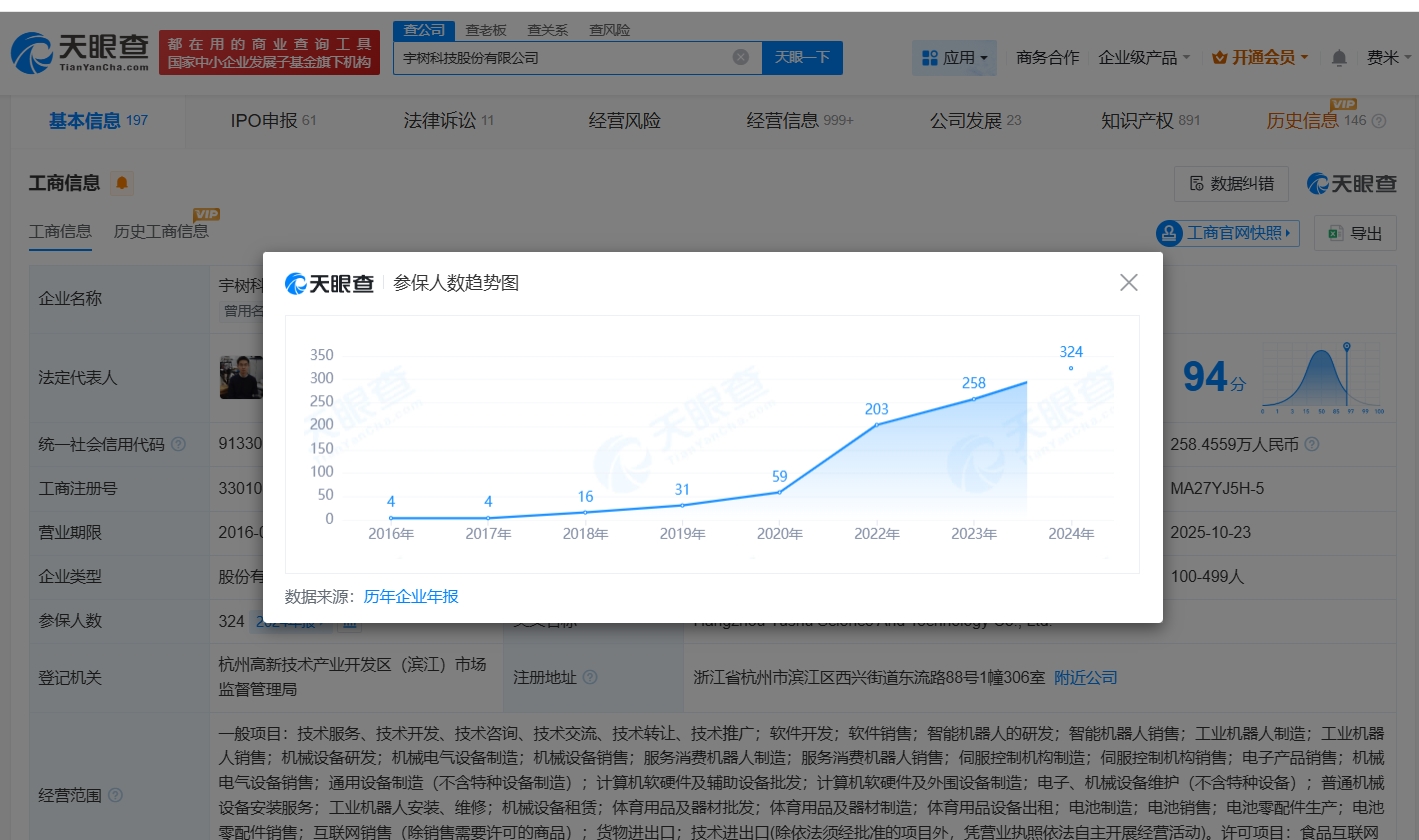Open 附近公司 link
Image resolution: width=1419 pixels, height=840 pixels.
pos(1086,678)
